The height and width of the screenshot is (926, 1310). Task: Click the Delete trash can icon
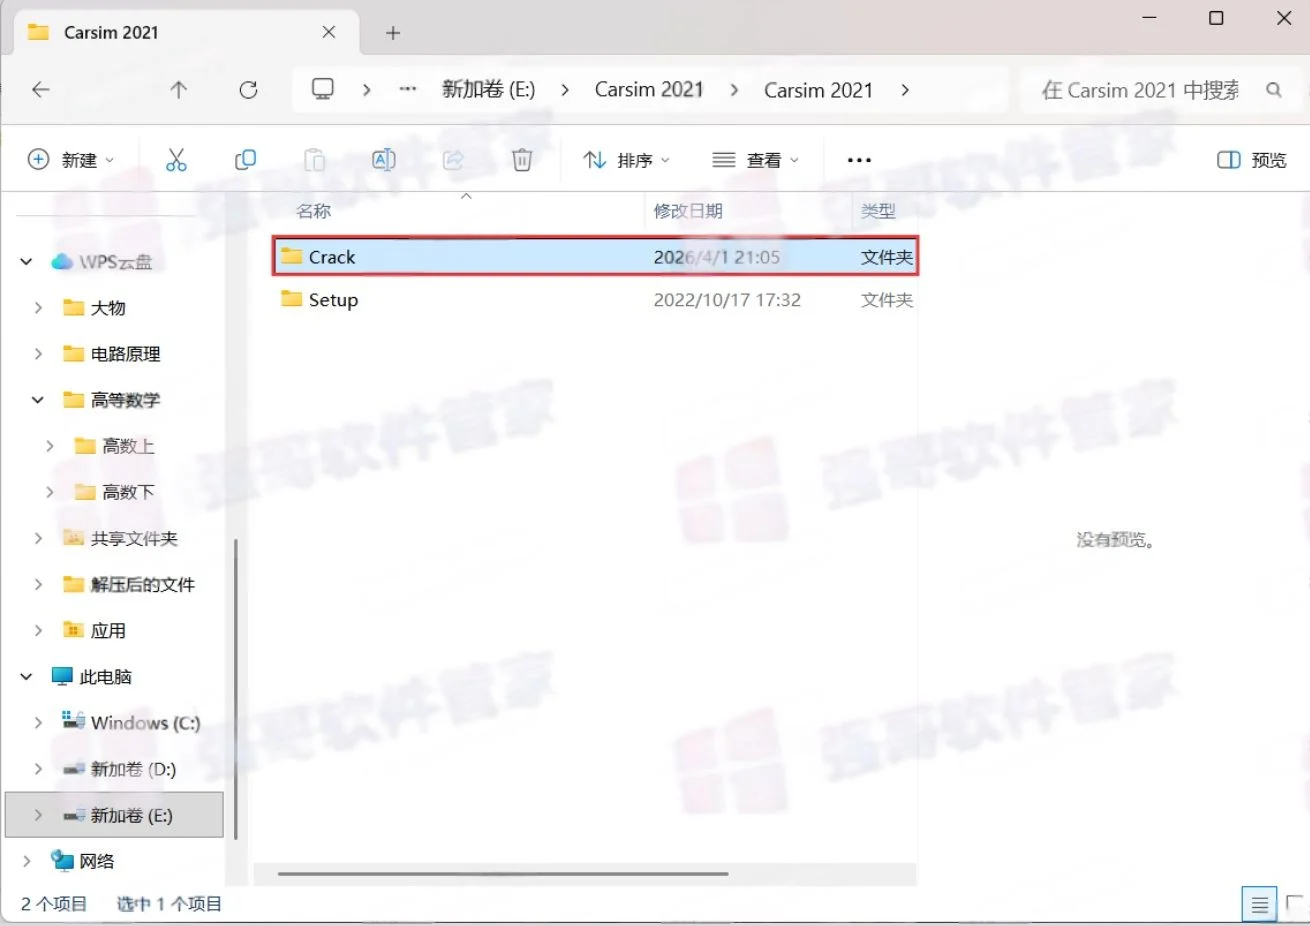[x=522, y=160]
